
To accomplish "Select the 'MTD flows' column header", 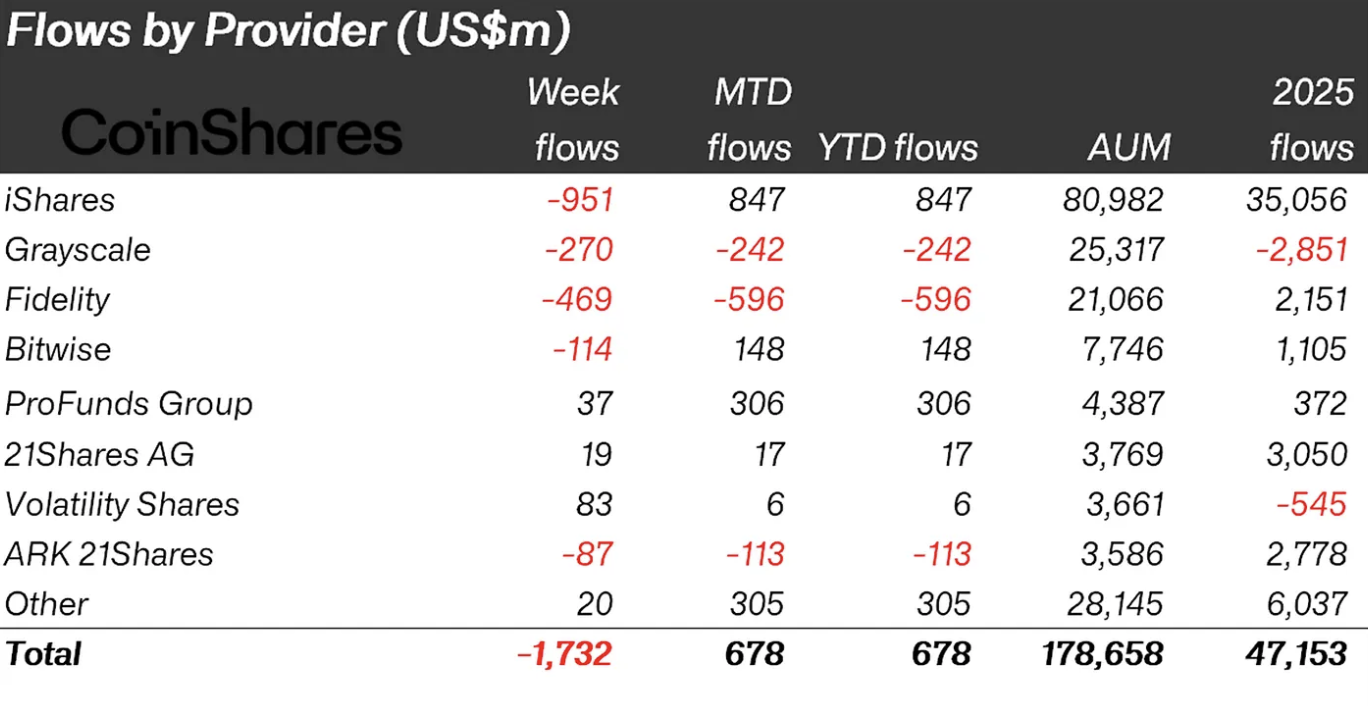I will (x=750, y=120).
